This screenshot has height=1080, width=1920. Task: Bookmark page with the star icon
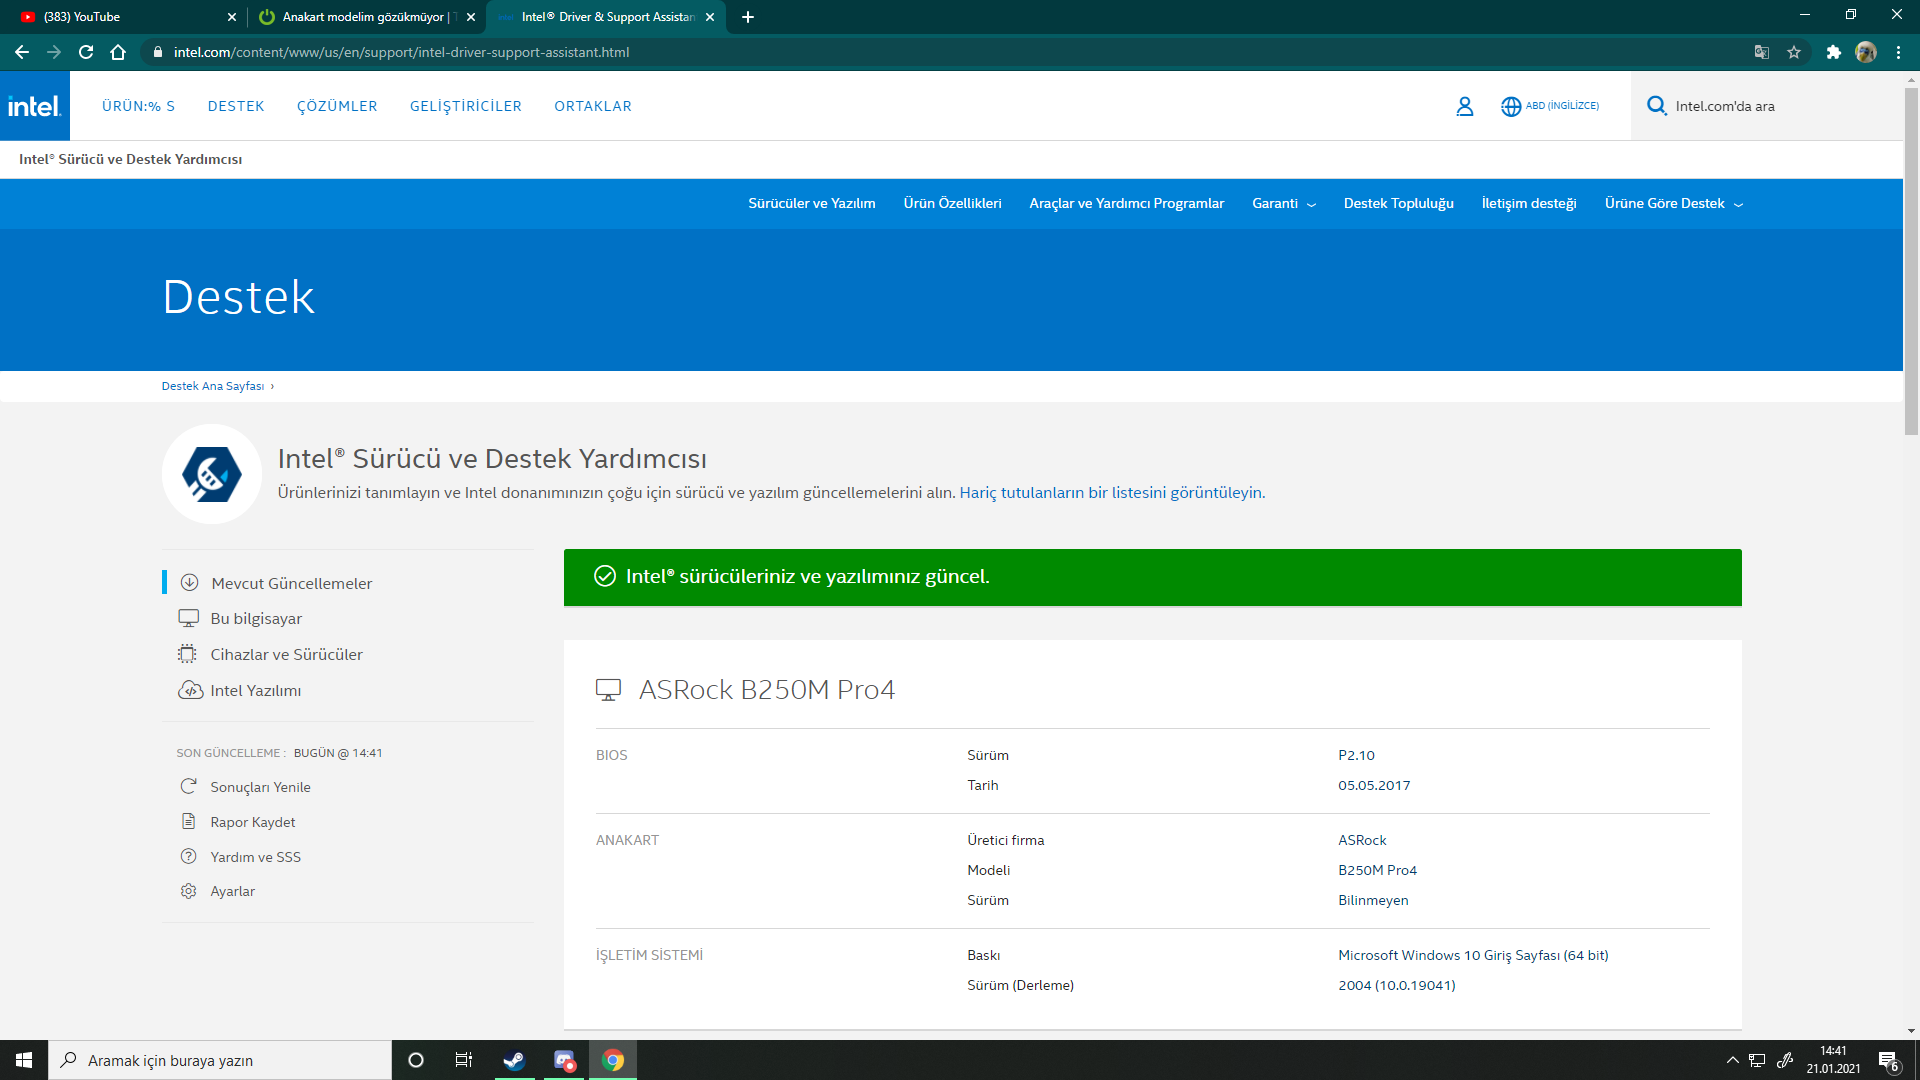click(x=1794, y=52)
